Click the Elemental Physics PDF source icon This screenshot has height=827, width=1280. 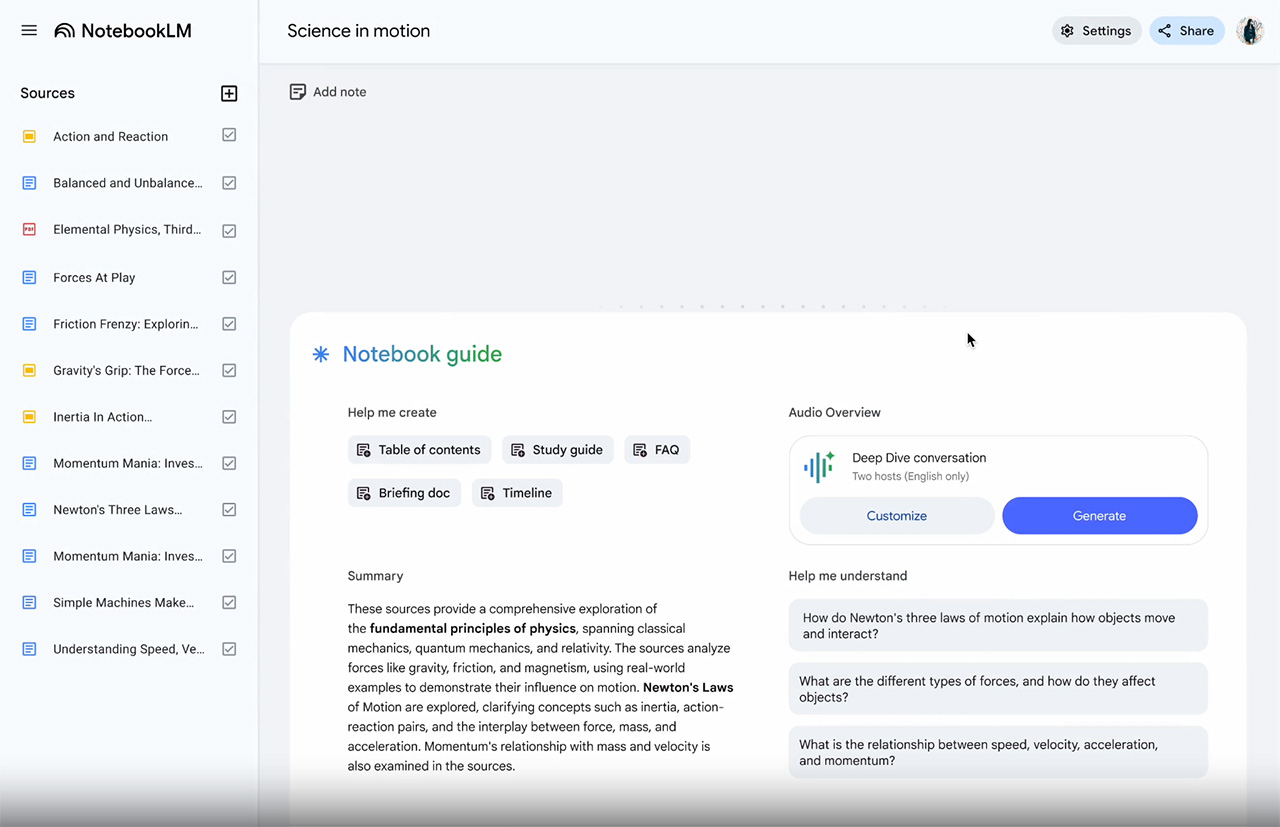pos(29,230)
